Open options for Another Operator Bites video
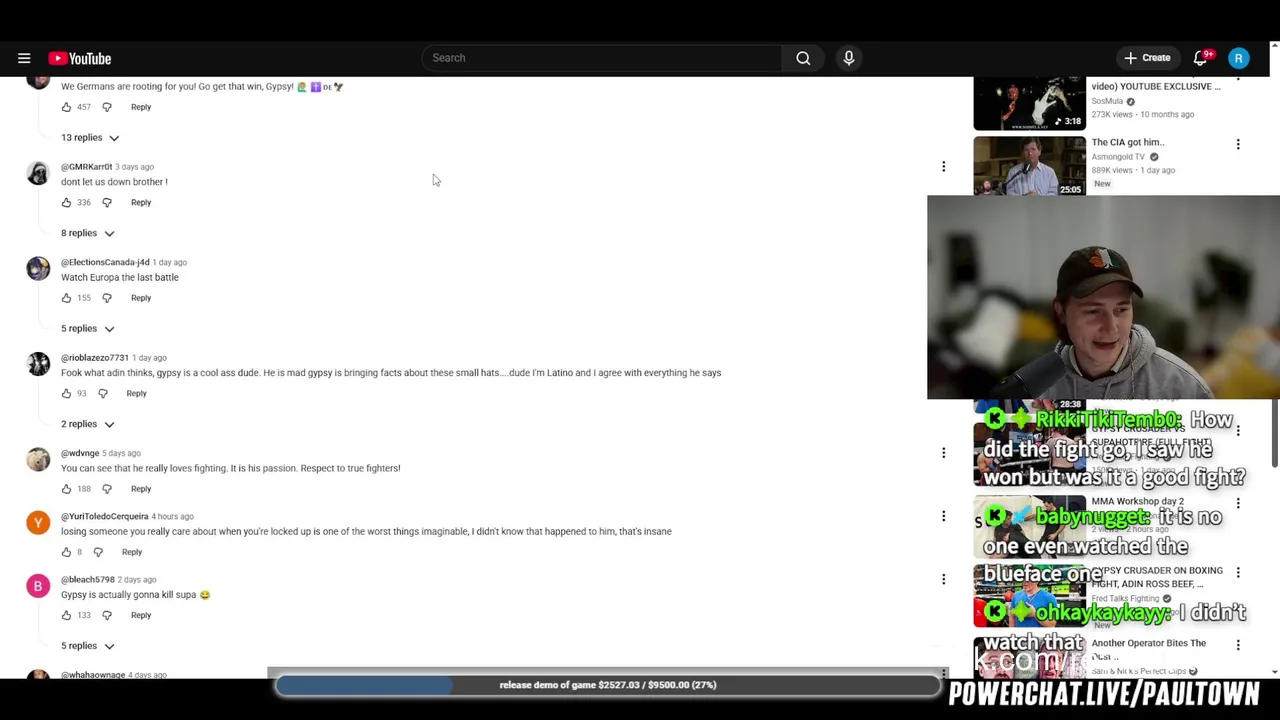The width and height of the screenshot is (1280, 720). [1238, 645]
